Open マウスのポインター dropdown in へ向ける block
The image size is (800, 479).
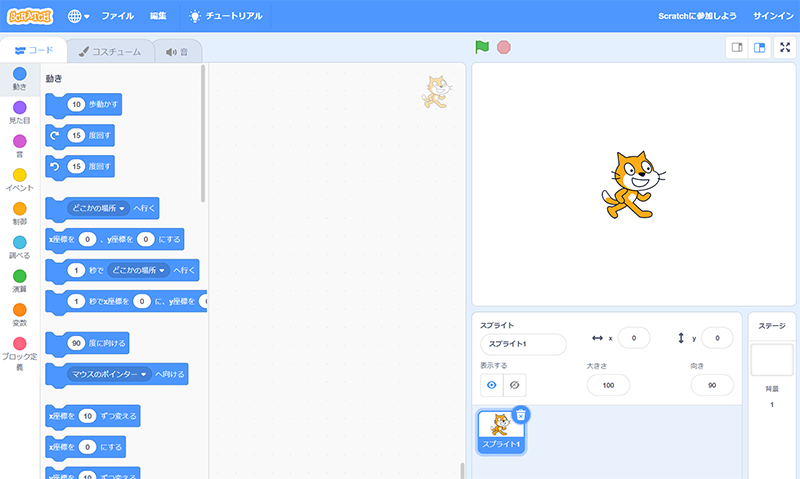coord(109,374)
